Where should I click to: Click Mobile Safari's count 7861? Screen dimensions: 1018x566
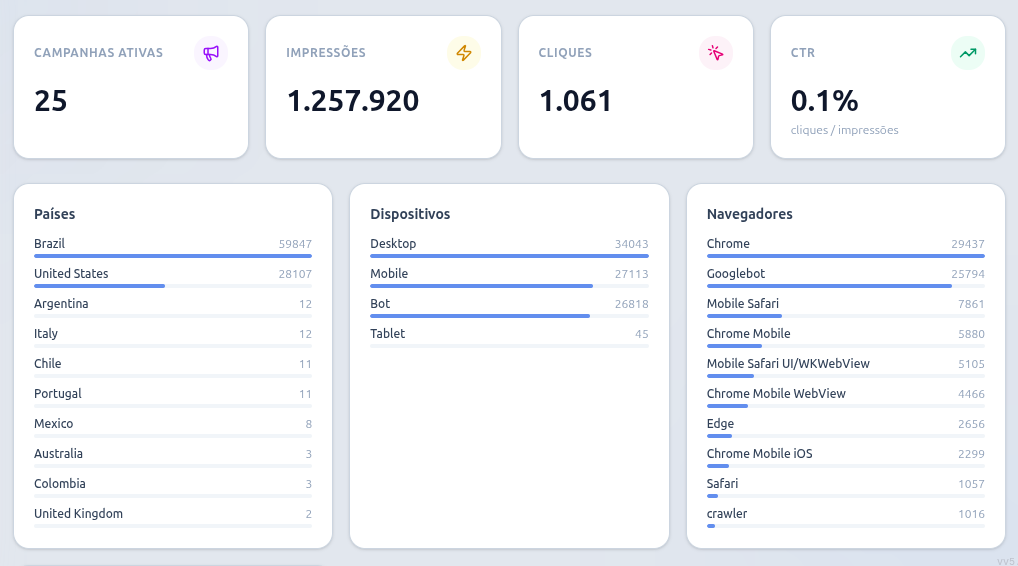[x=971, y=304]
